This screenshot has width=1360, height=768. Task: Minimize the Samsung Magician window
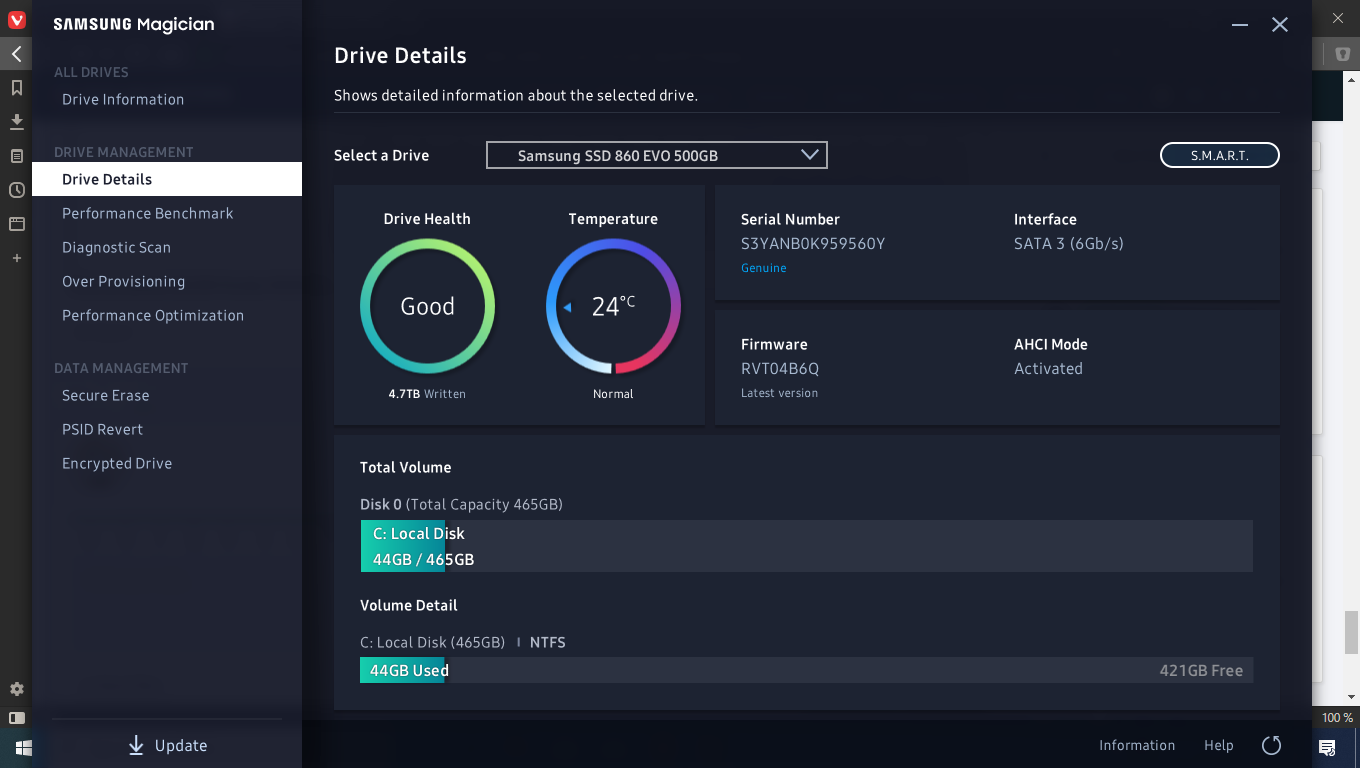[x=1240, y=25]
